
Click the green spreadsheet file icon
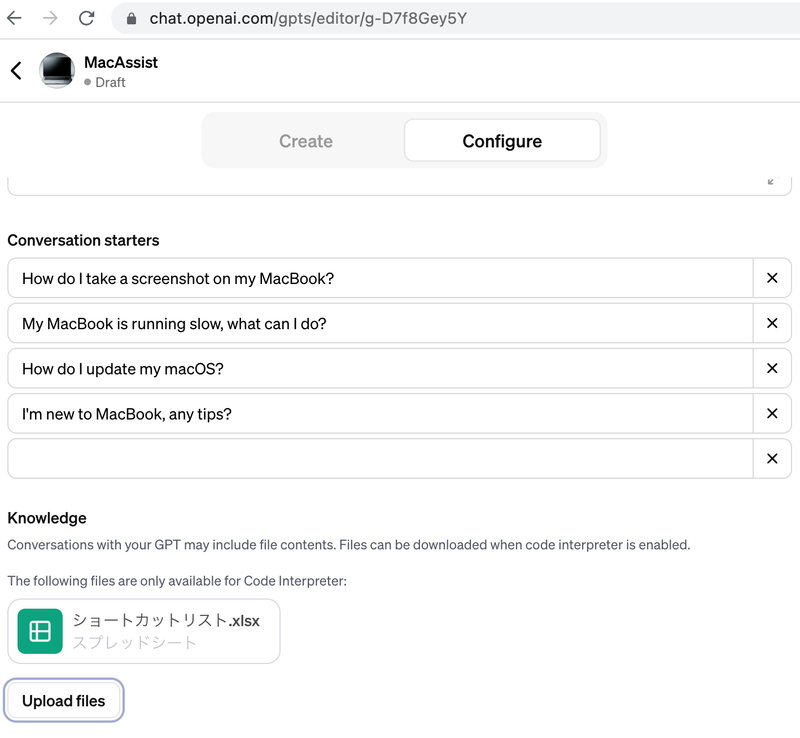(x=40, y=631)
